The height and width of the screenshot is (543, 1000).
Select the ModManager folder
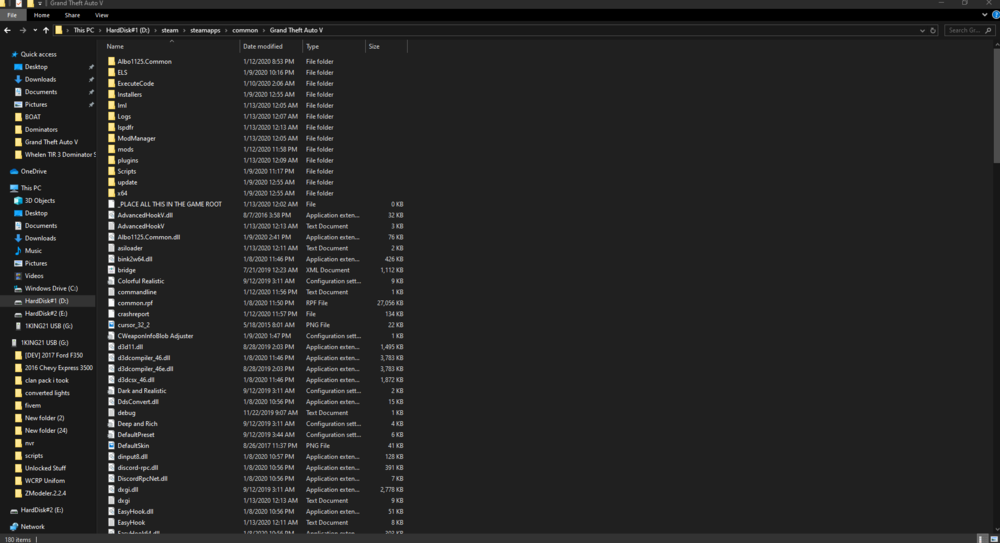coord(136,138)
